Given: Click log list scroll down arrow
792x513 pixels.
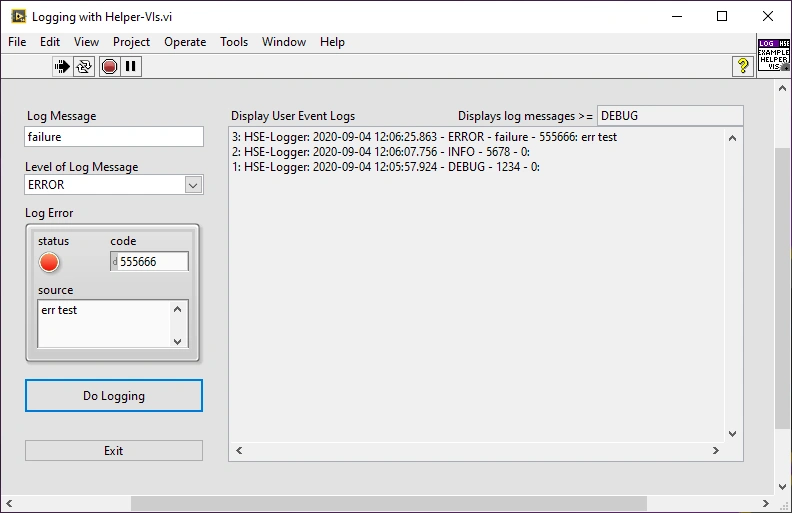Looking at the screenshot, I should pyautogui.click(x=732, y=434).
